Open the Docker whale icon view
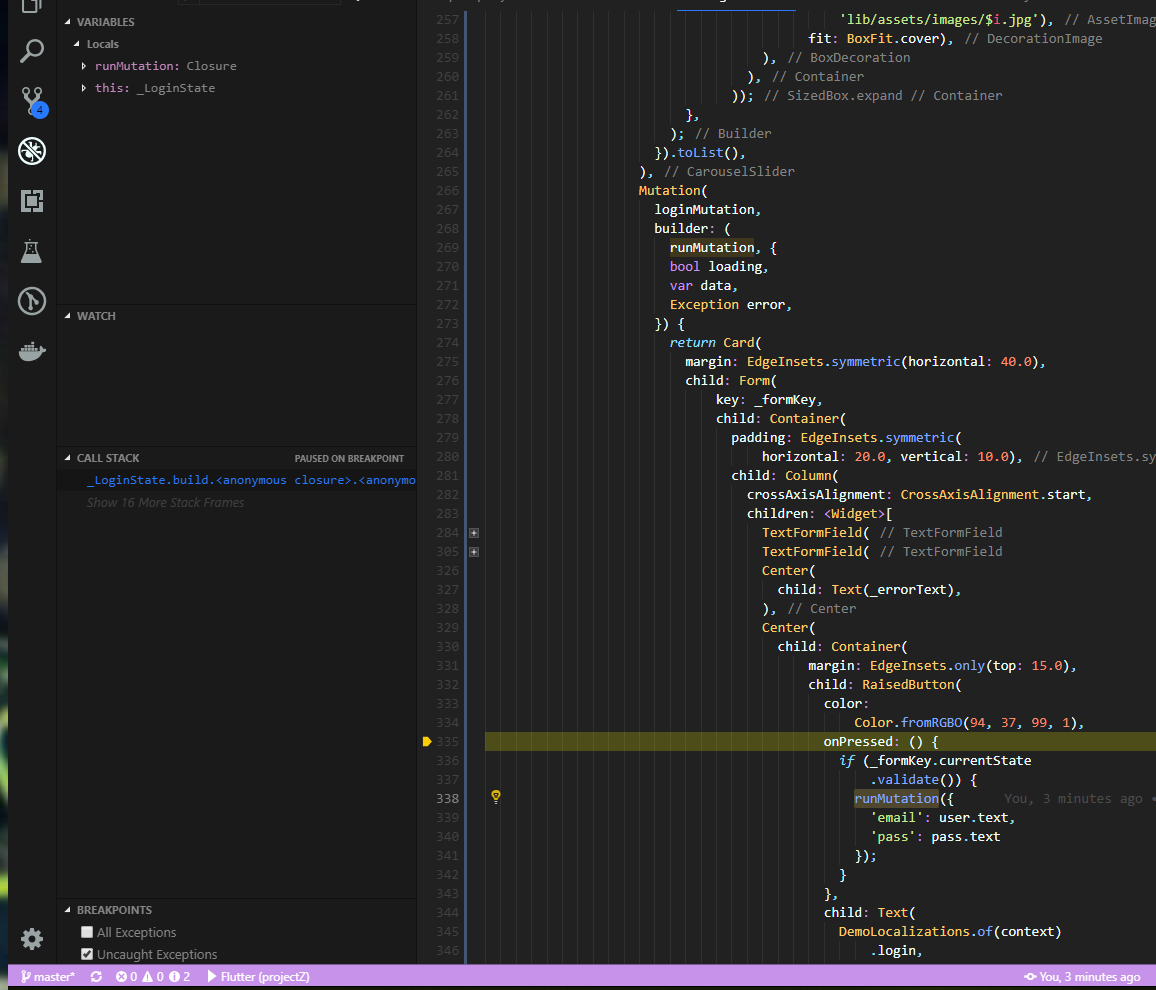Image resolution: width=1156 pixels, height=990 pixels. click(32, 351)
